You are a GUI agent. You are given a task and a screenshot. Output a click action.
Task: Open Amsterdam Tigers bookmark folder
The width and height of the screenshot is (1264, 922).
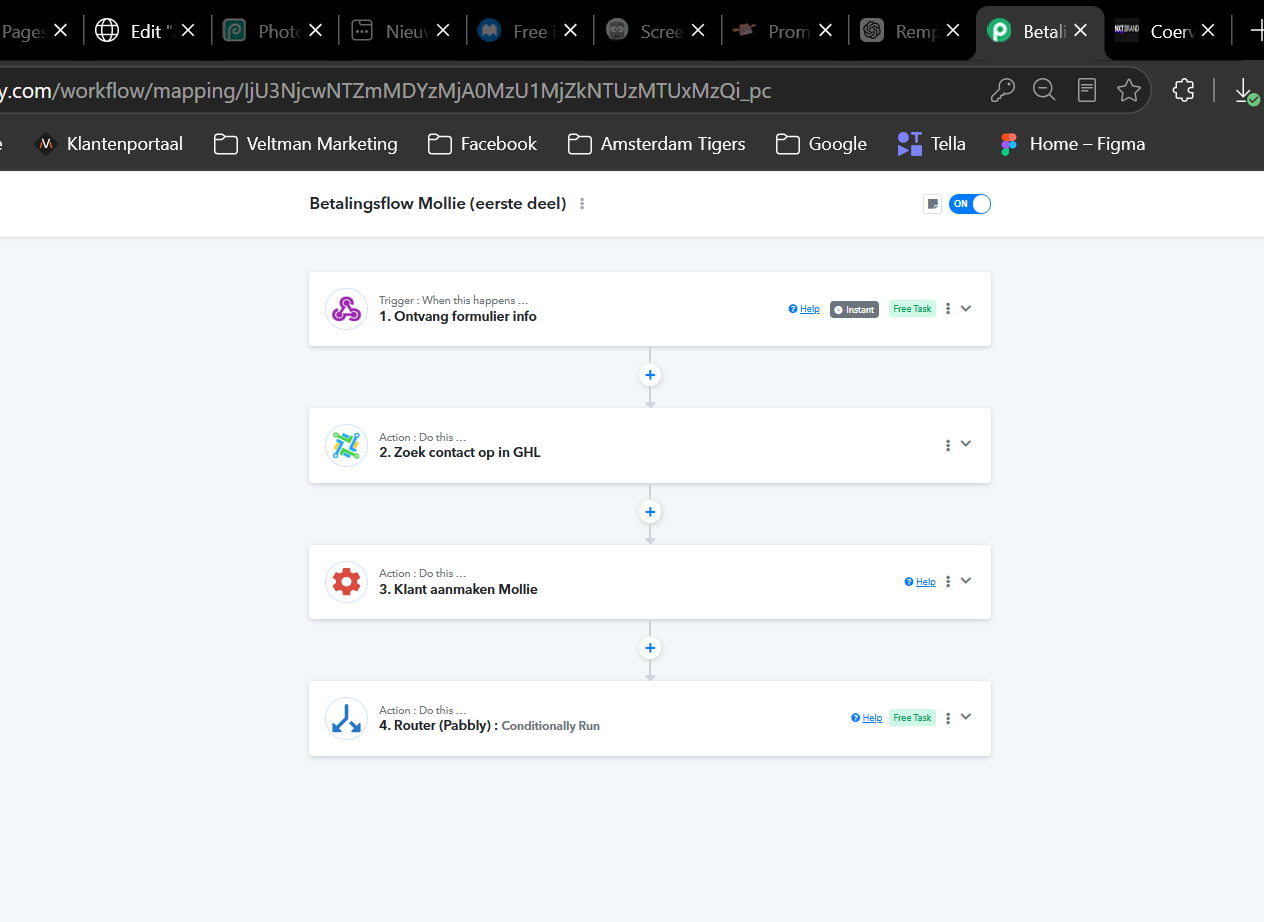coord(657,144)
